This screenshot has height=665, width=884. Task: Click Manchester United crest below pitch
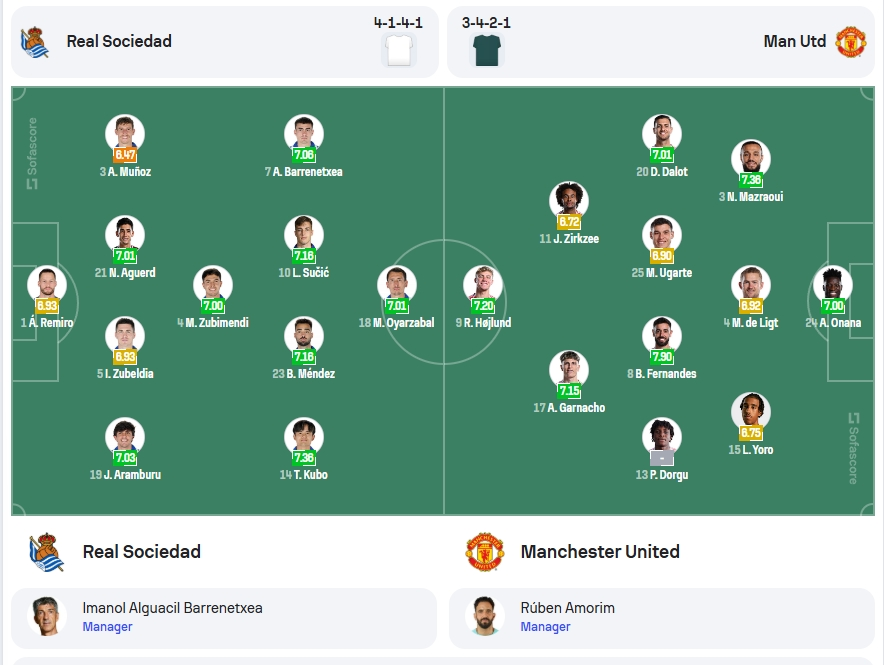tap(485, 552)
